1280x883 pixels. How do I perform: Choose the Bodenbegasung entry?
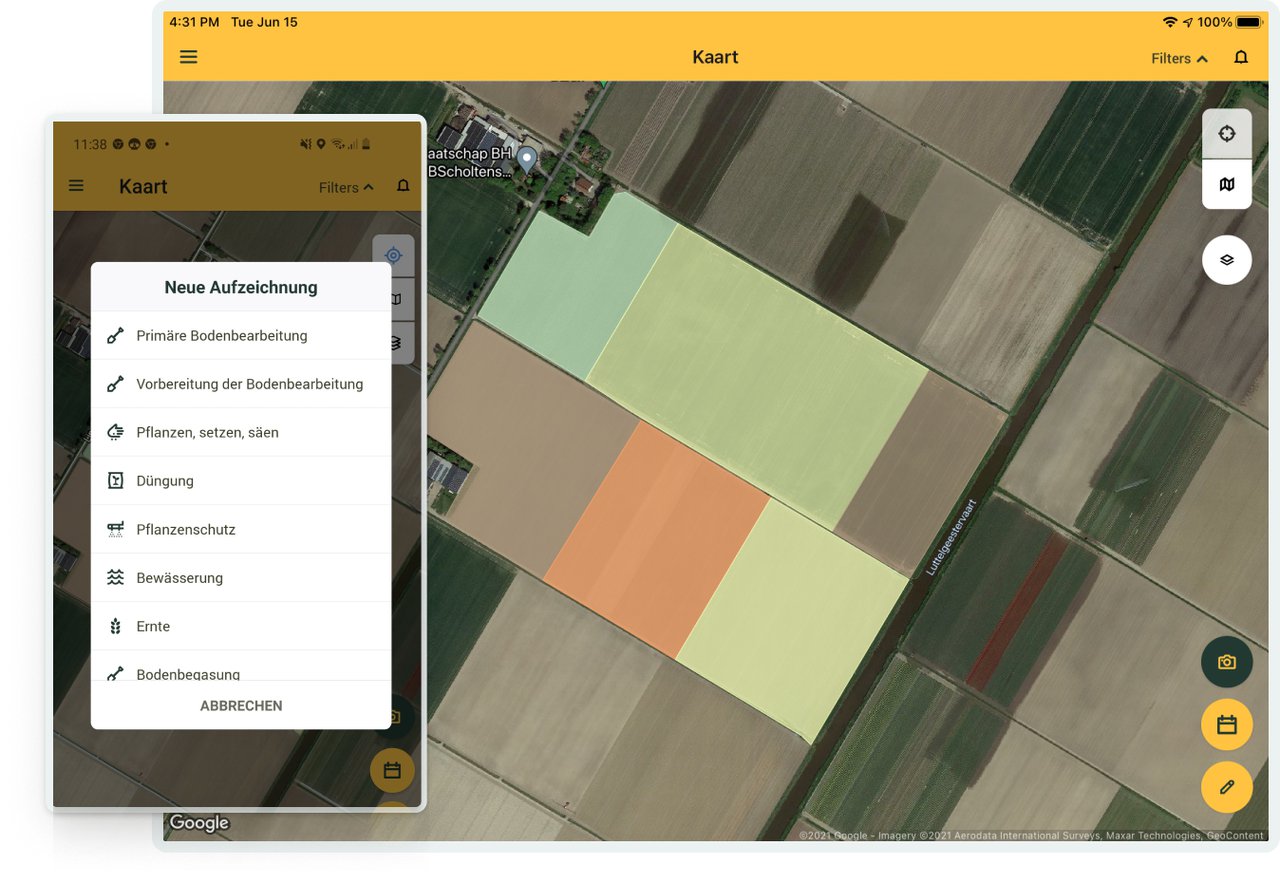click(241, 667)
